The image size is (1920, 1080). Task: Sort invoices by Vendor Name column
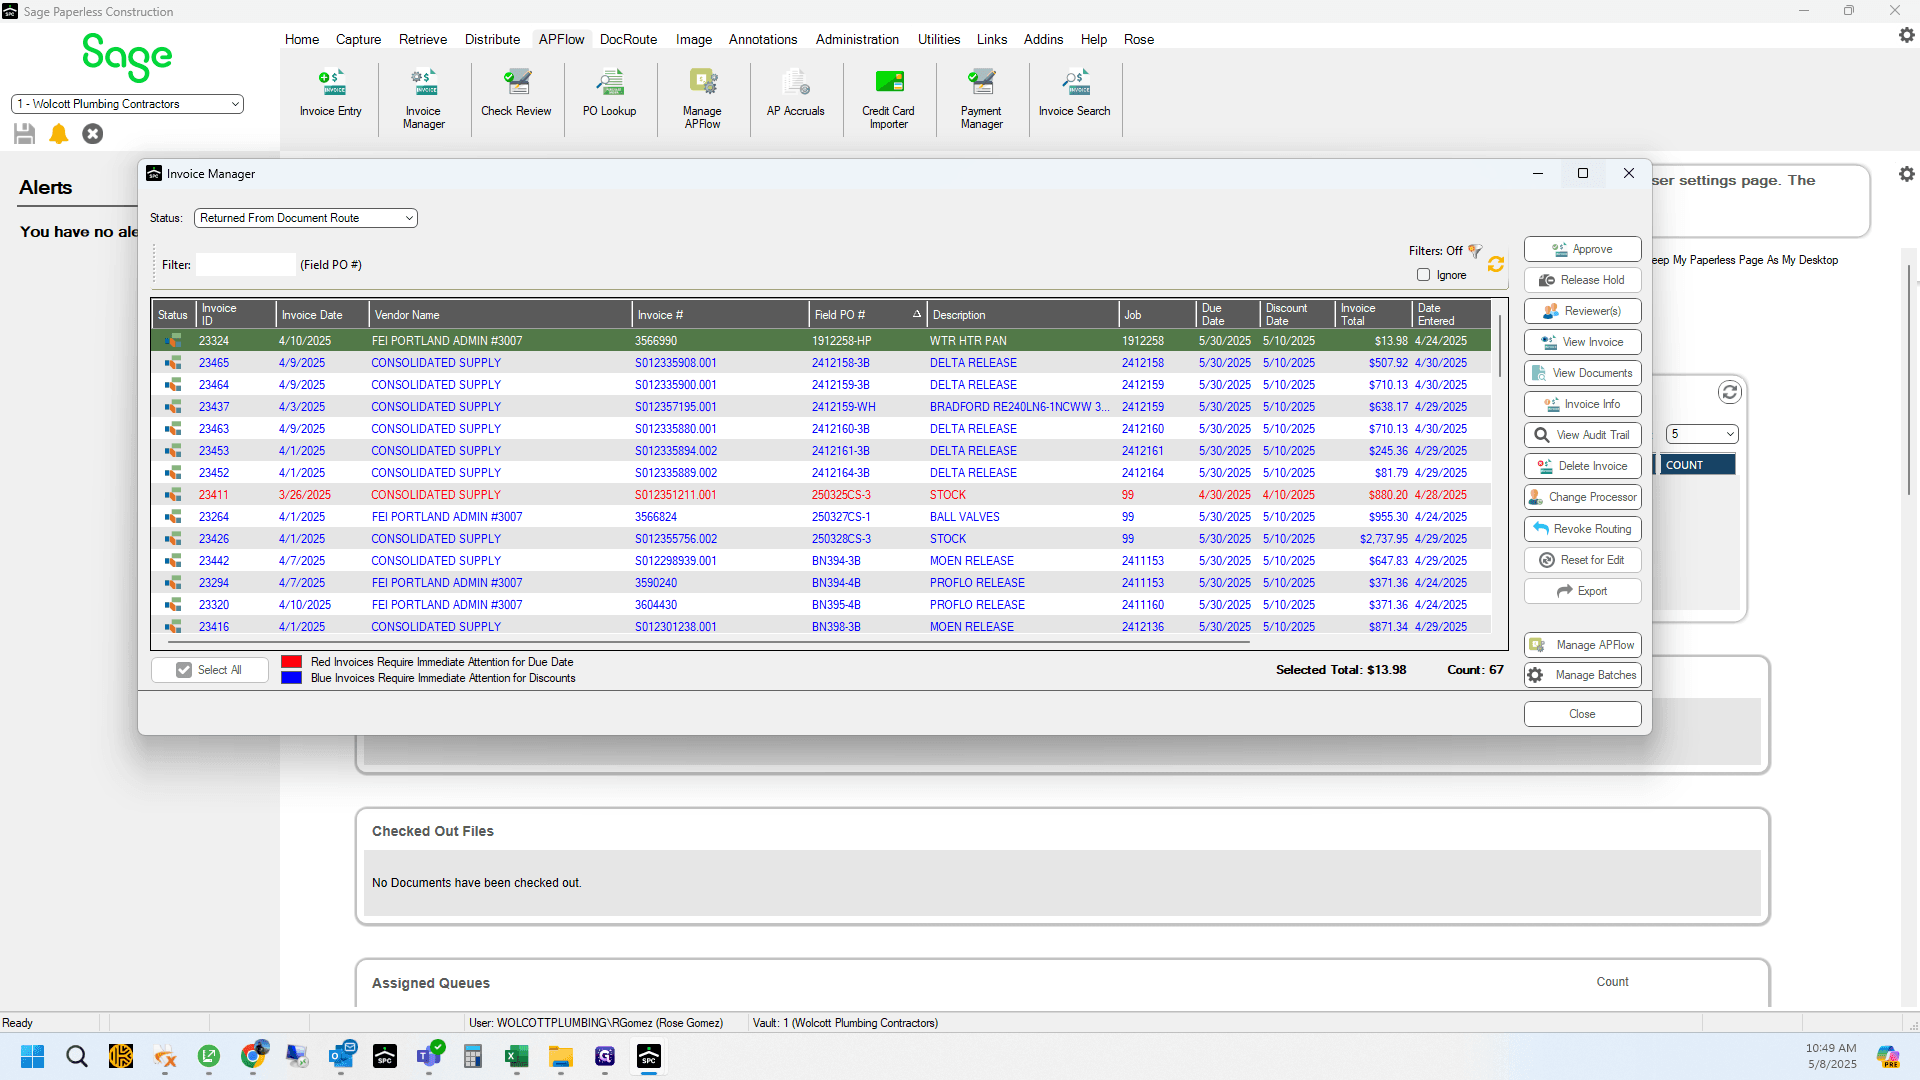(501, 315)
